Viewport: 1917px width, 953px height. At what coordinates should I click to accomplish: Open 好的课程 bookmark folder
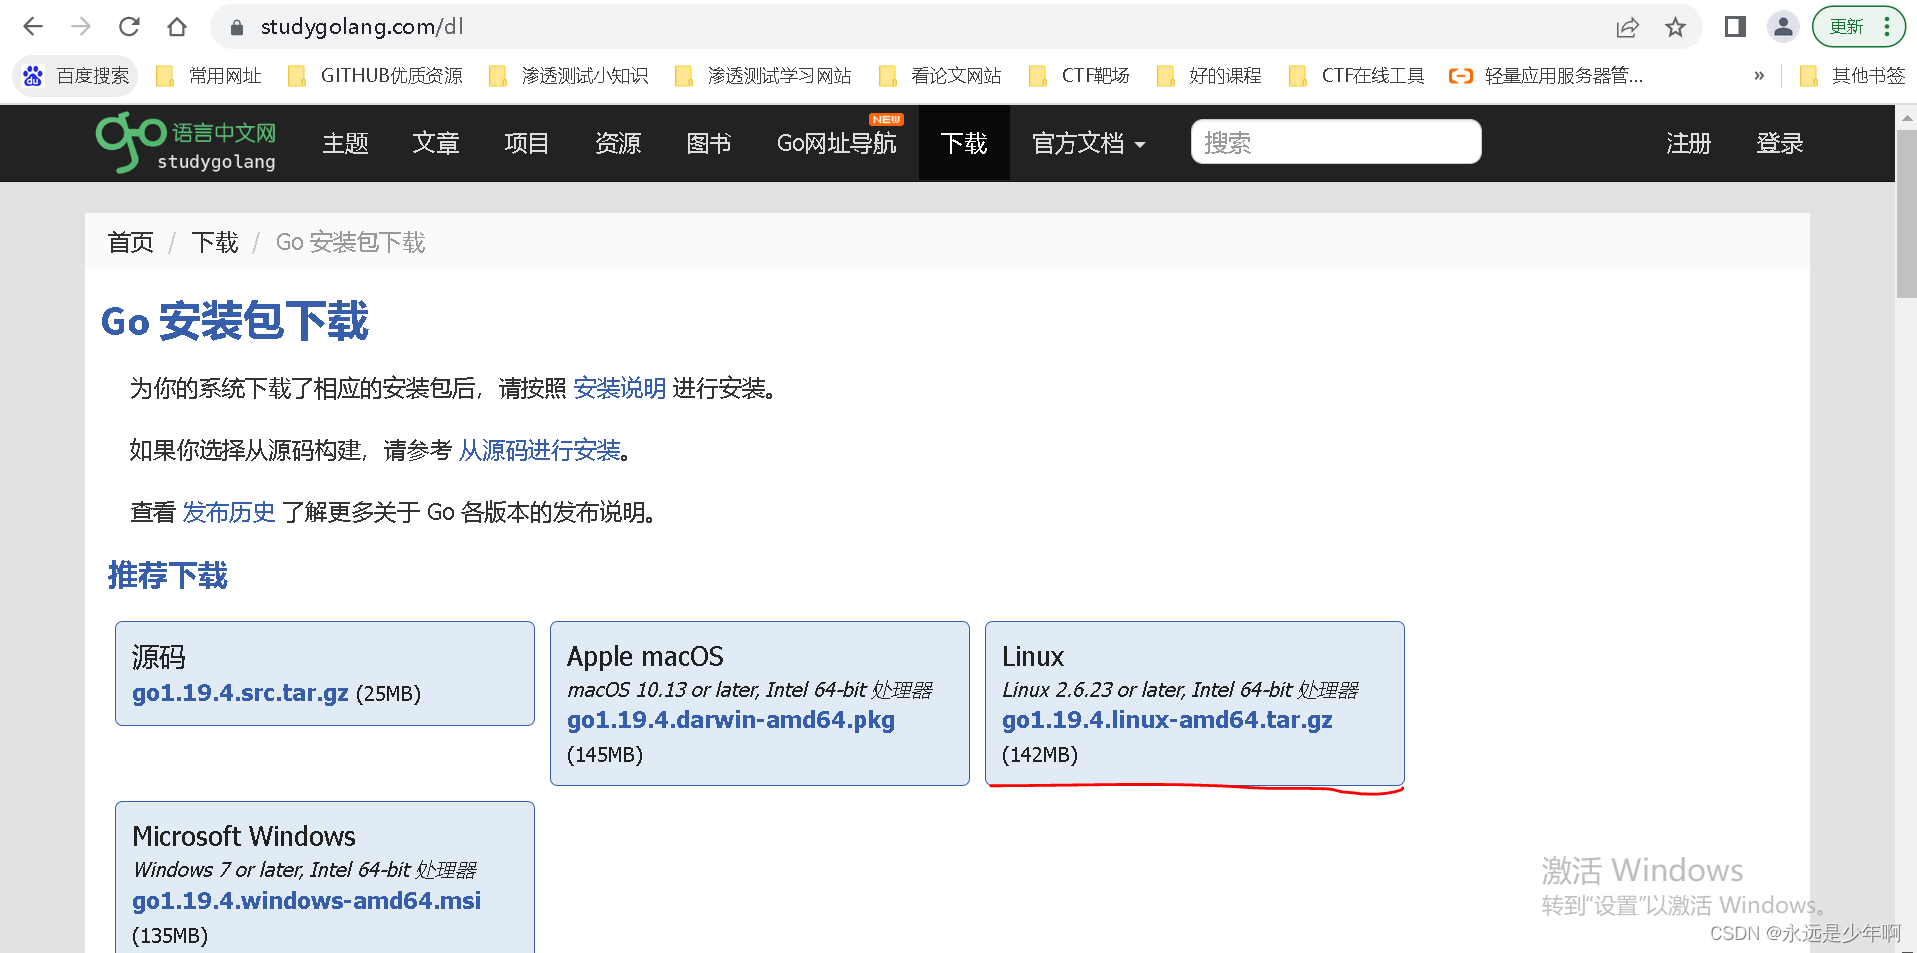click(1209, 76)
